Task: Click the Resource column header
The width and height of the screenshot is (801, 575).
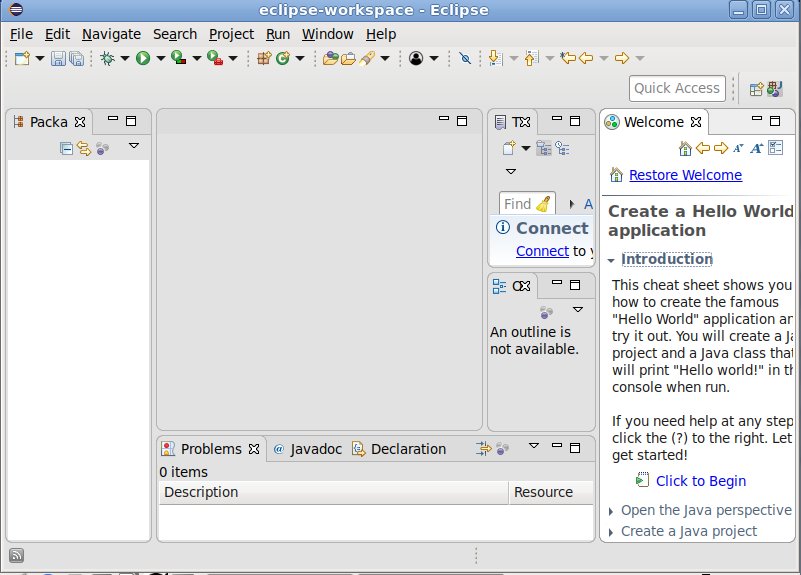Action: coord(551,492)
